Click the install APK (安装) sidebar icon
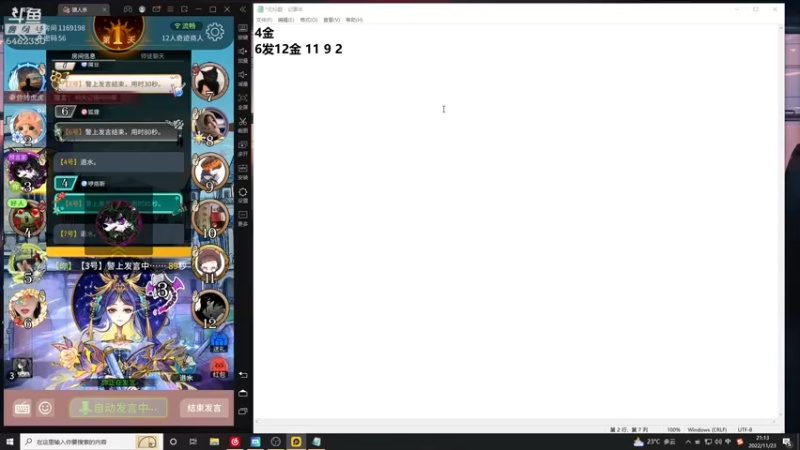Screen dimensions: 800x450 tap(243, 171)
